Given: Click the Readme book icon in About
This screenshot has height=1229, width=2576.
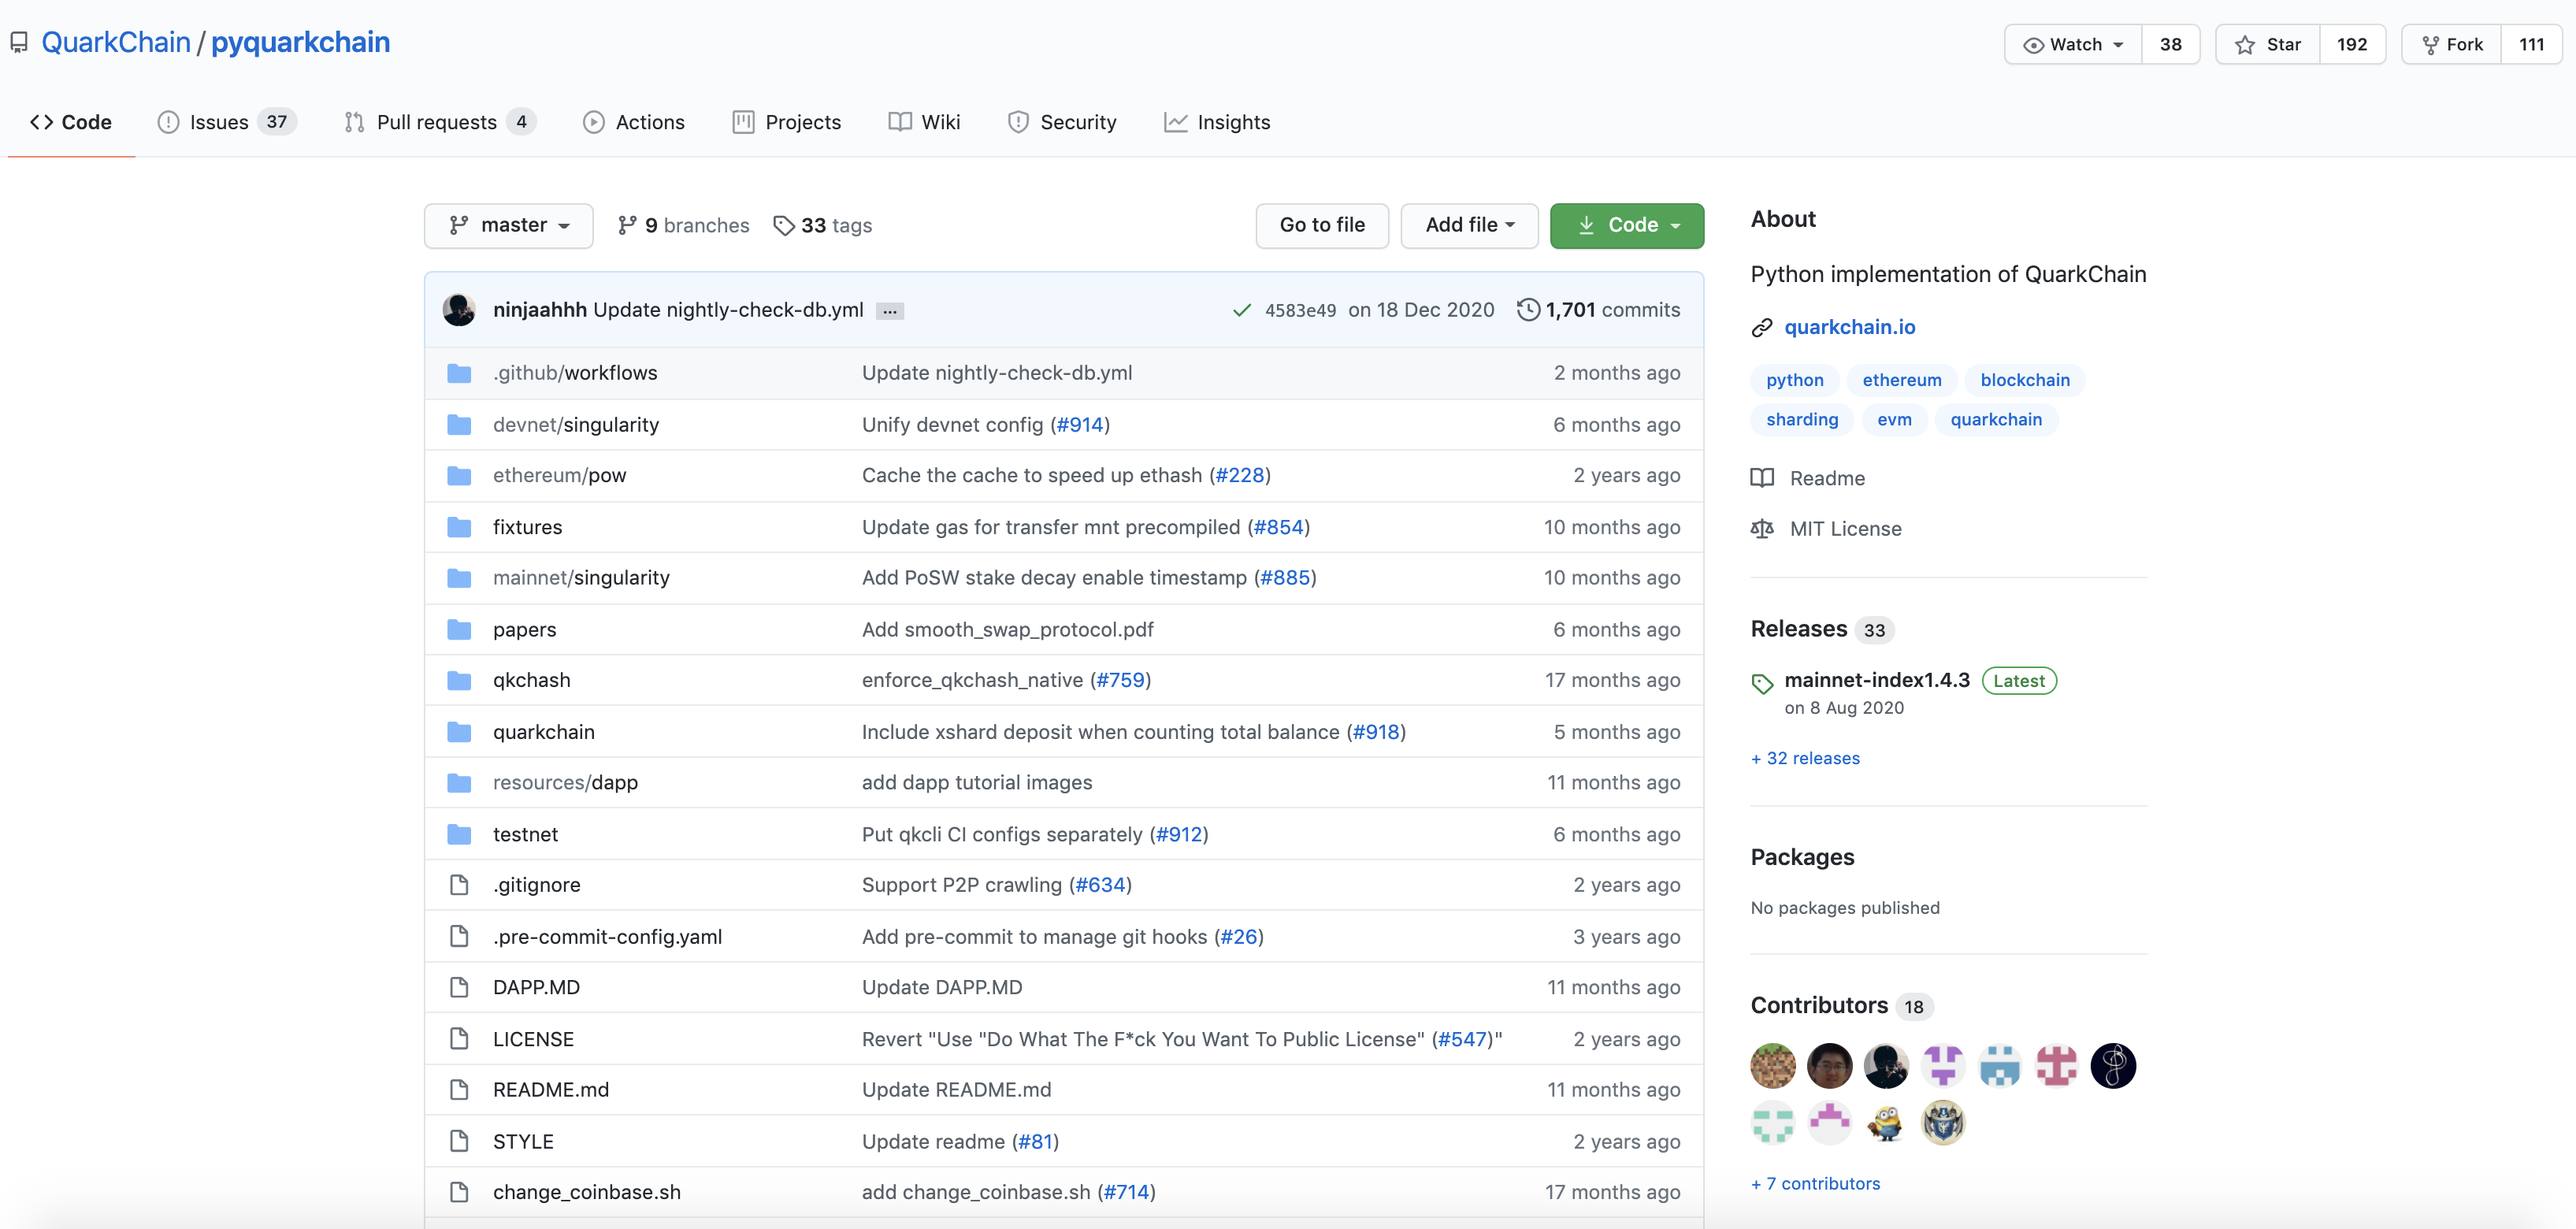Looking at the screenshot, I should (x=1762, y=478).
